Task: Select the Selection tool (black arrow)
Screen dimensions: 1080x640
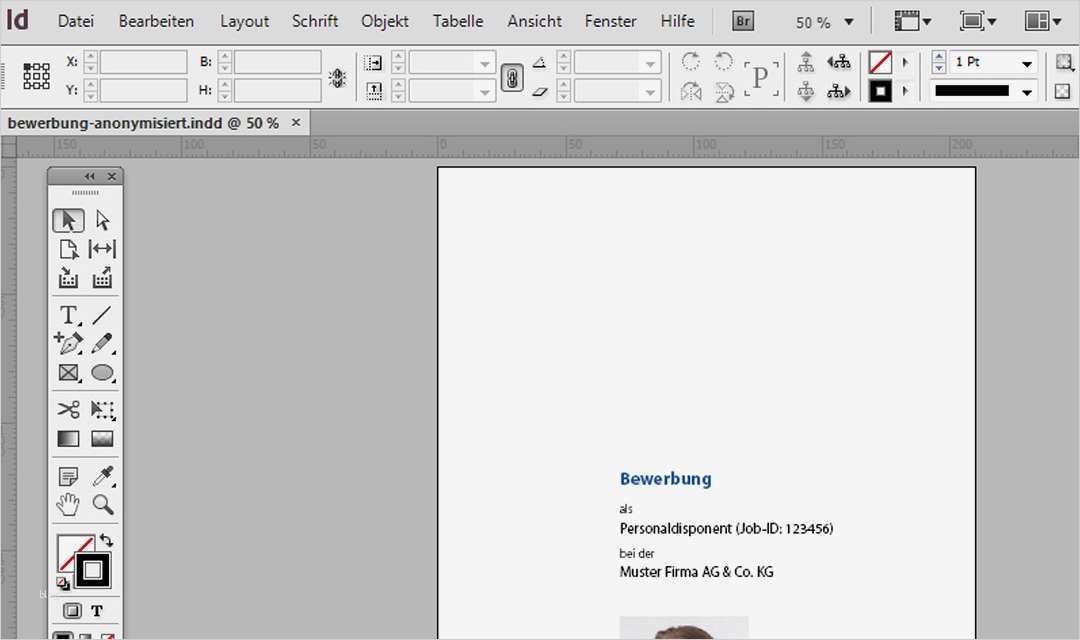Action: pos(68,220)
